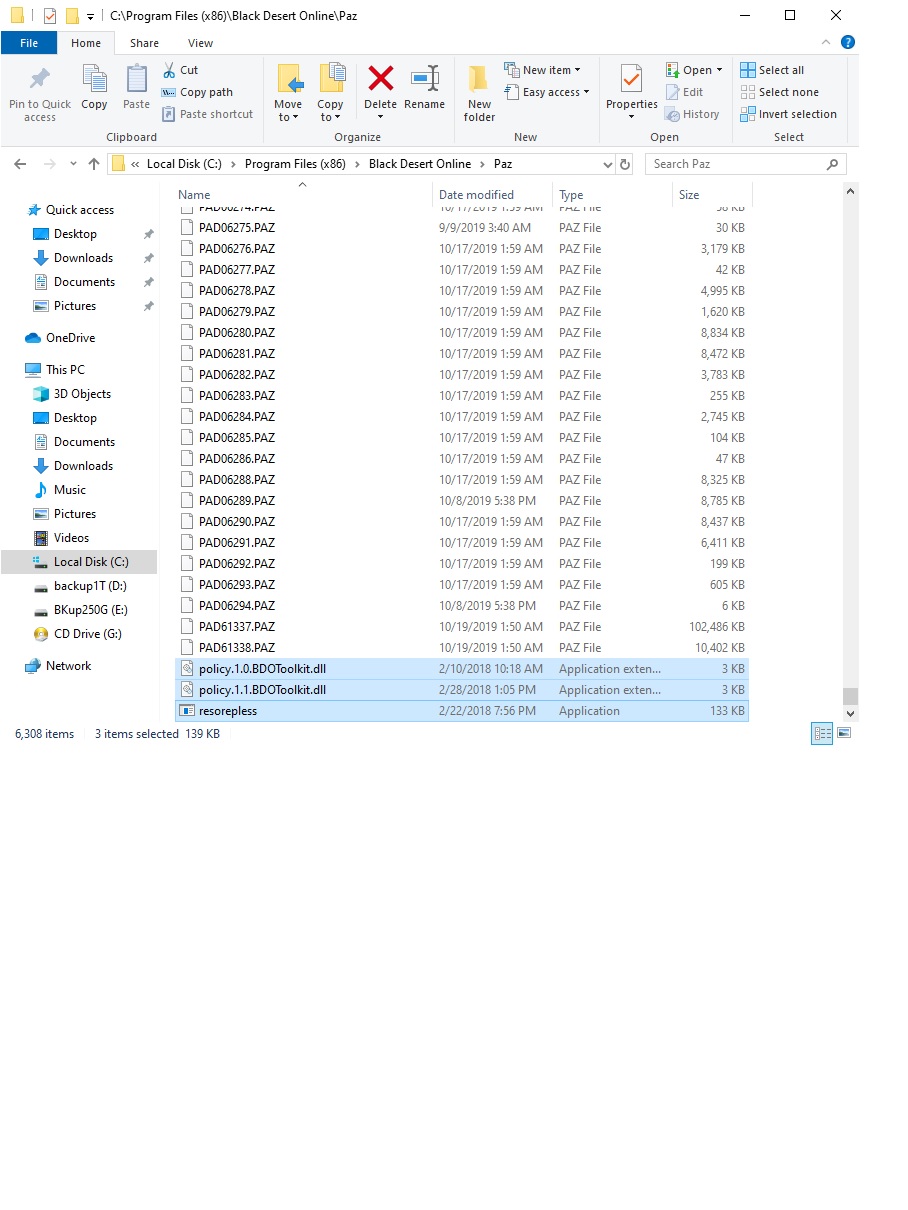The image size is (908, 1210).
Task: Expand the Move to dropdown
Action: [288, 117]
